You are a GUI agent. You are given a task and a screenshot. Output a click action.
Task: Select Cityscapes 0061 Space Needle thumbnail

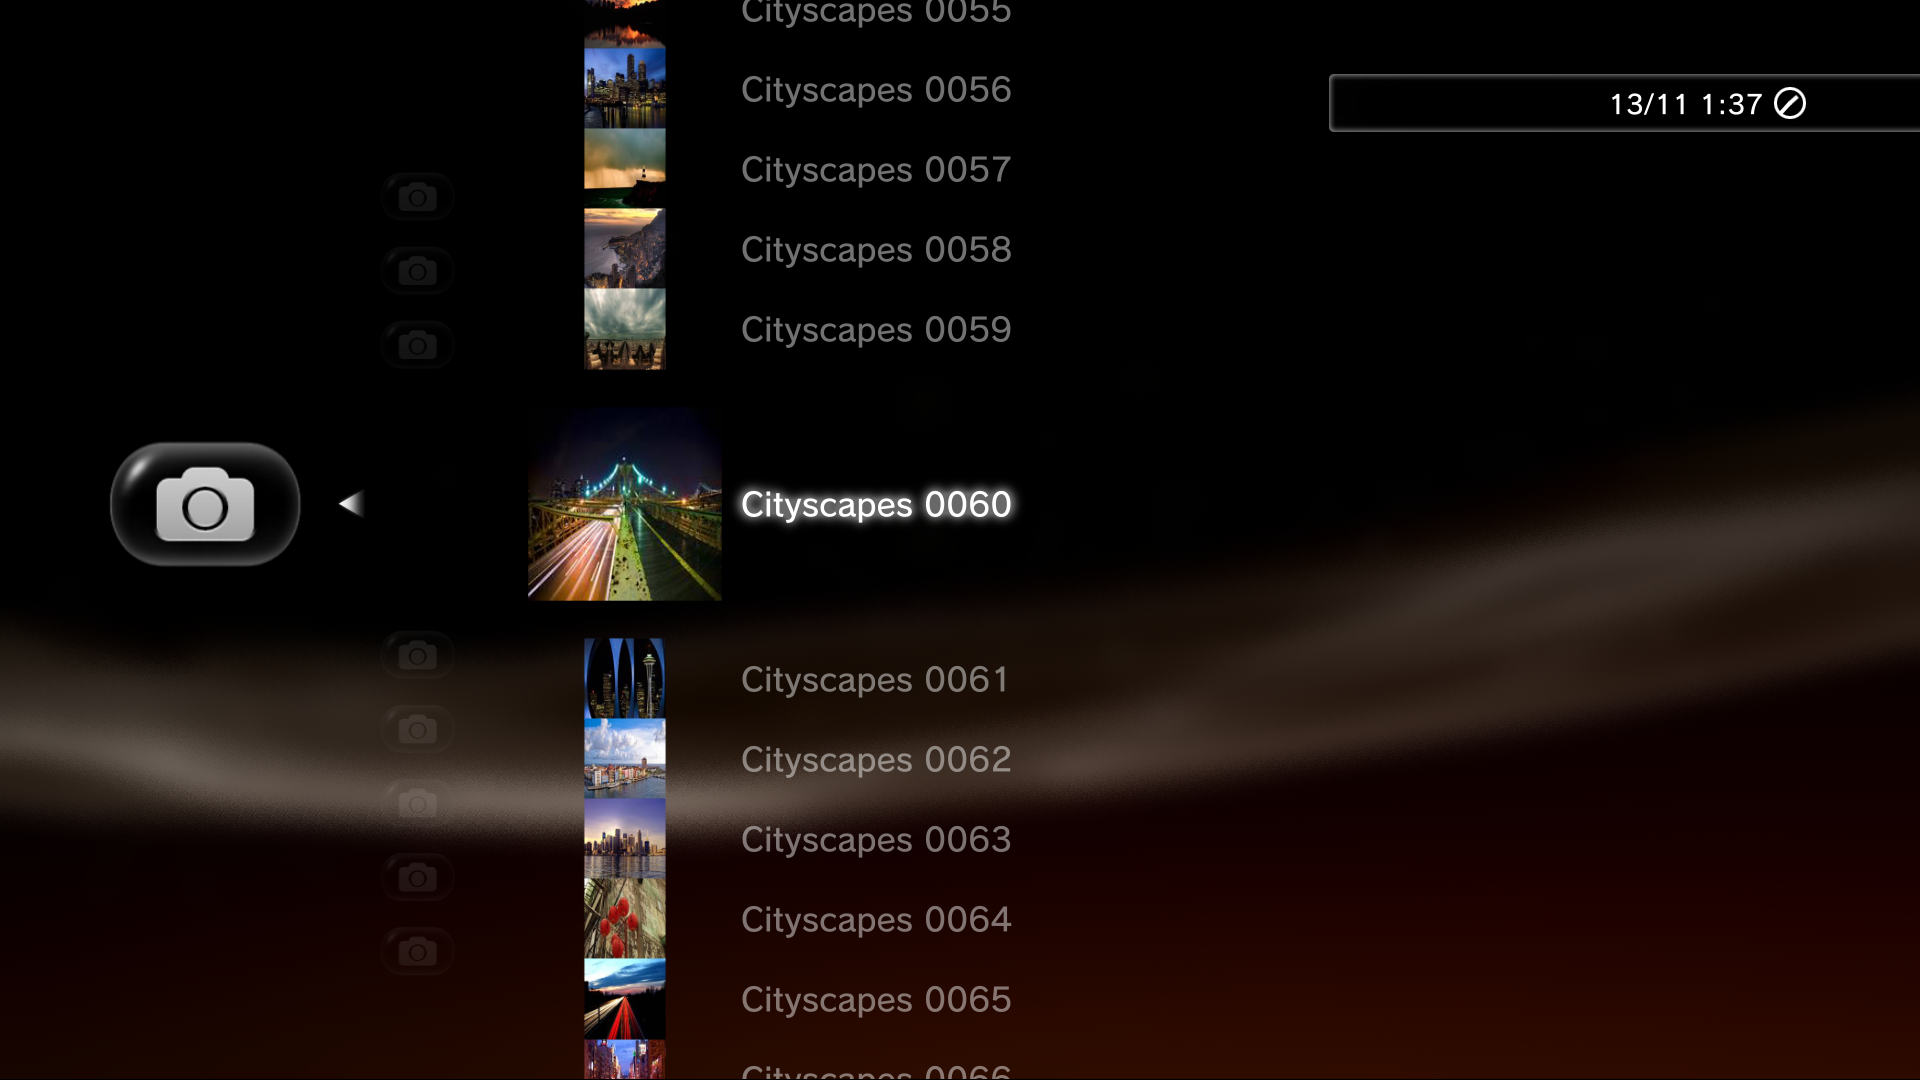point(625,678)
